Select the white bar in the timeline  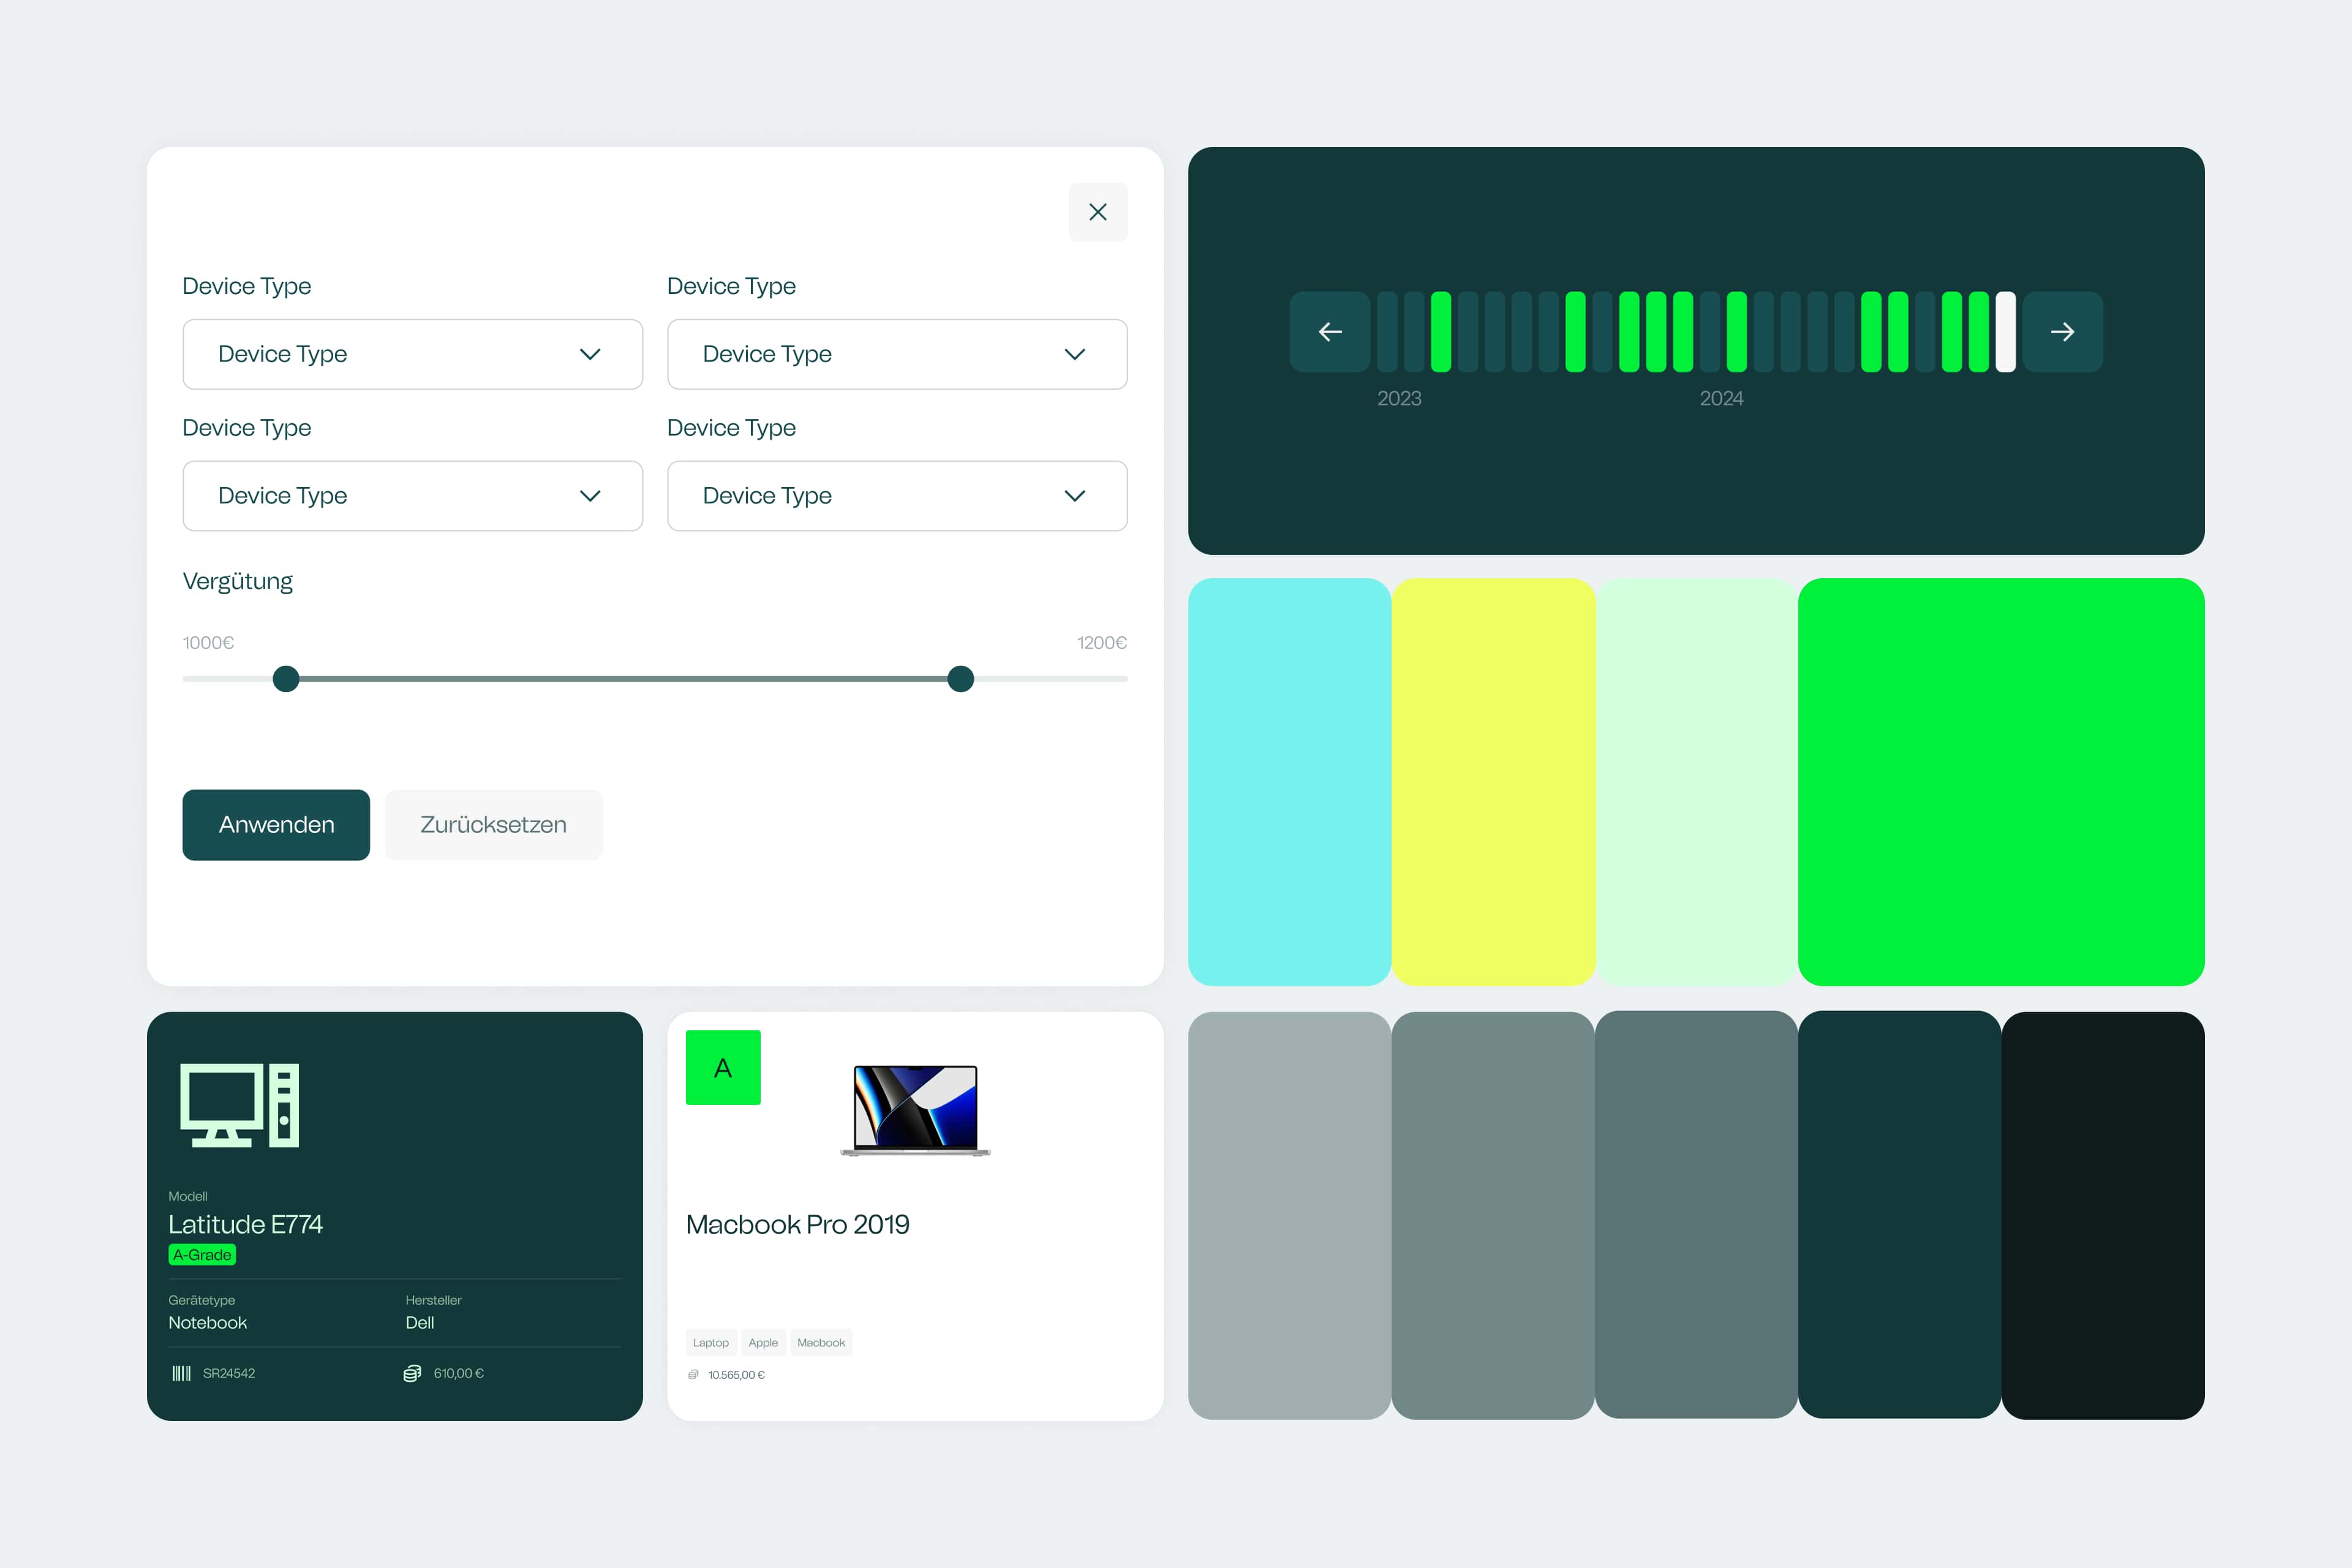click(2005, 332)
